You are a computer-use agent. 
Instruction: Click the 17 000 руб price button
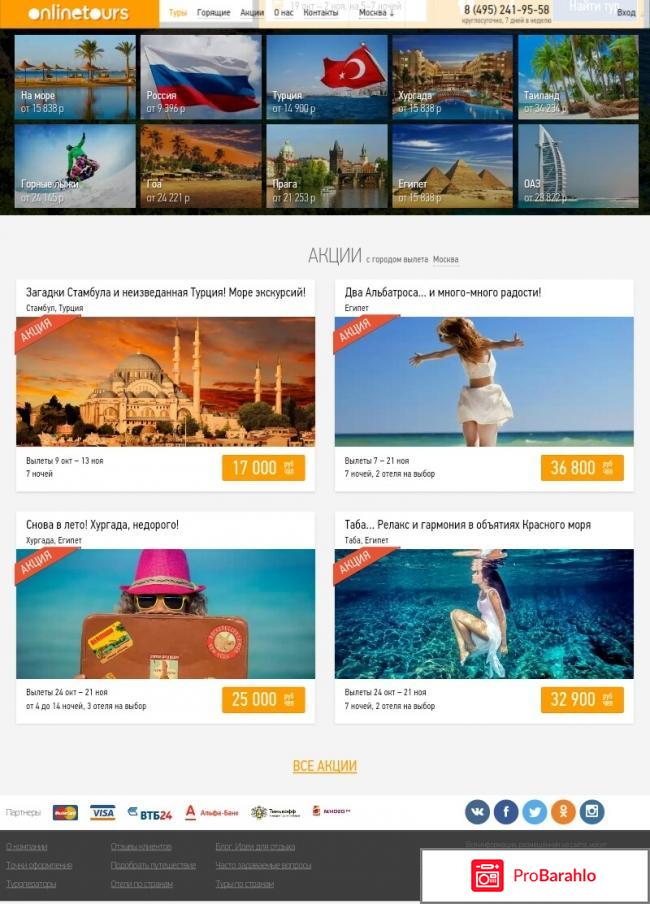click(x=264, y=468)
